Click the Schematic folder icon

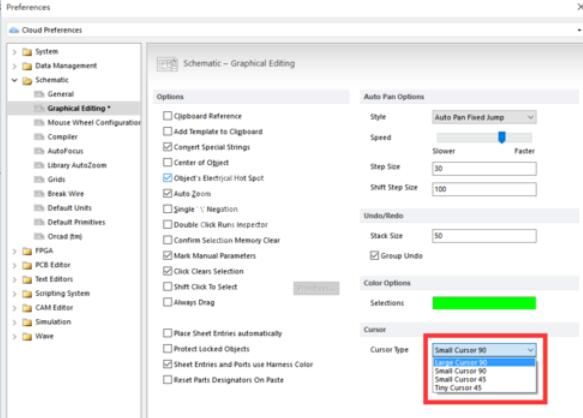coord(27,80)
